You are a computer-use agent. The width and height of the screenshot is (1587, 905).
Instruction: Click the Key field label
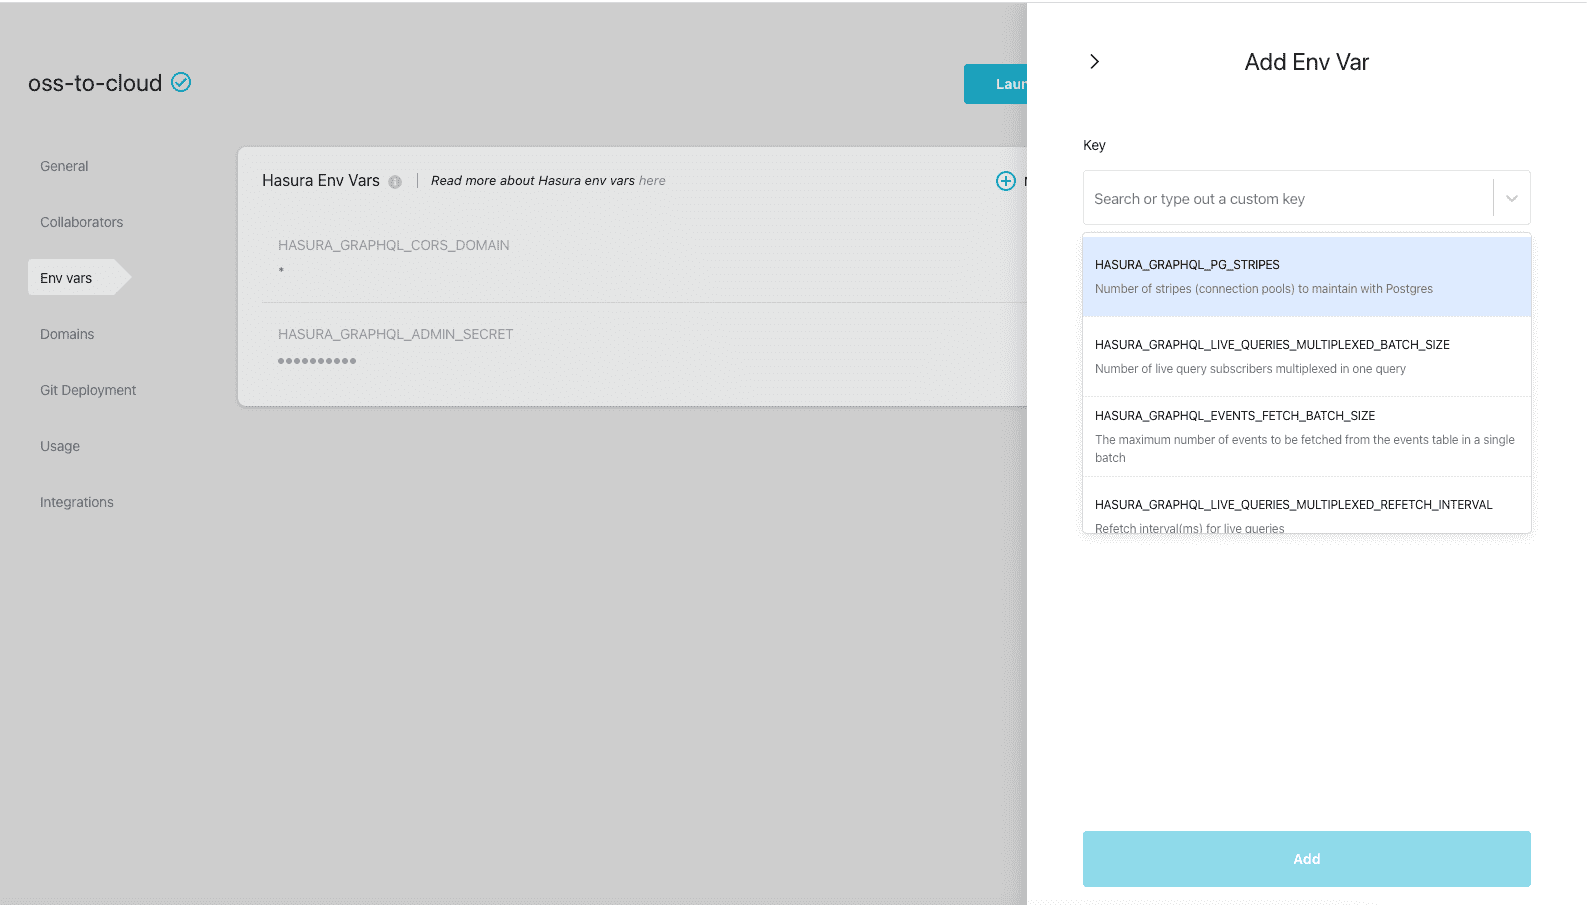point(1094,145)
